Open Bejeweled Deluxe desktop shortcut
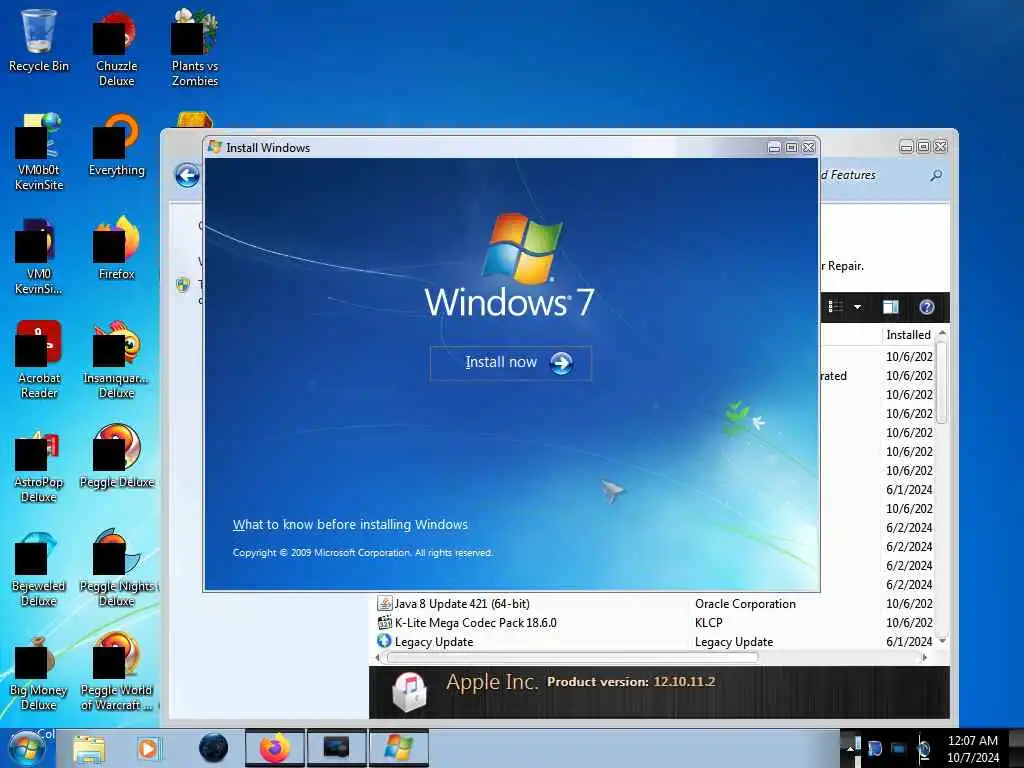The width and height of the screenshot is (1024, 768). [39, 568]
